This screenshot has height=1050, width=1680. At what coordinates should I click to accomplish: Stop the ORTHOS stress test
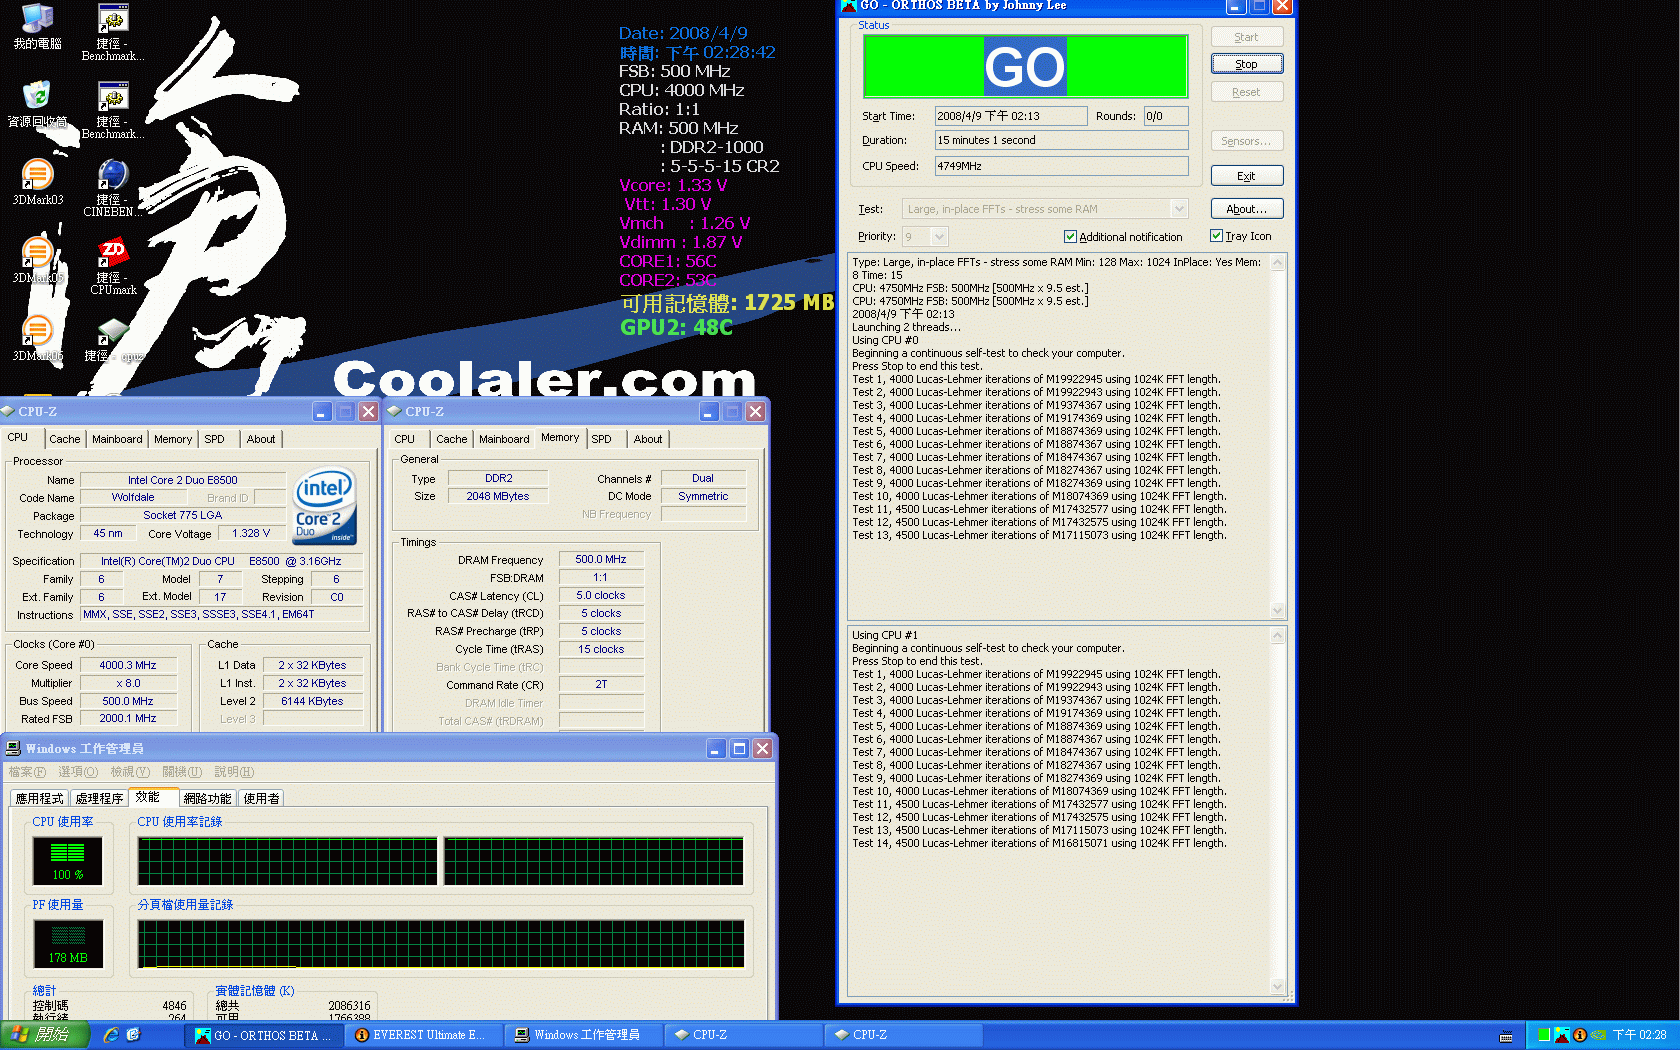tap(1247, 64)
